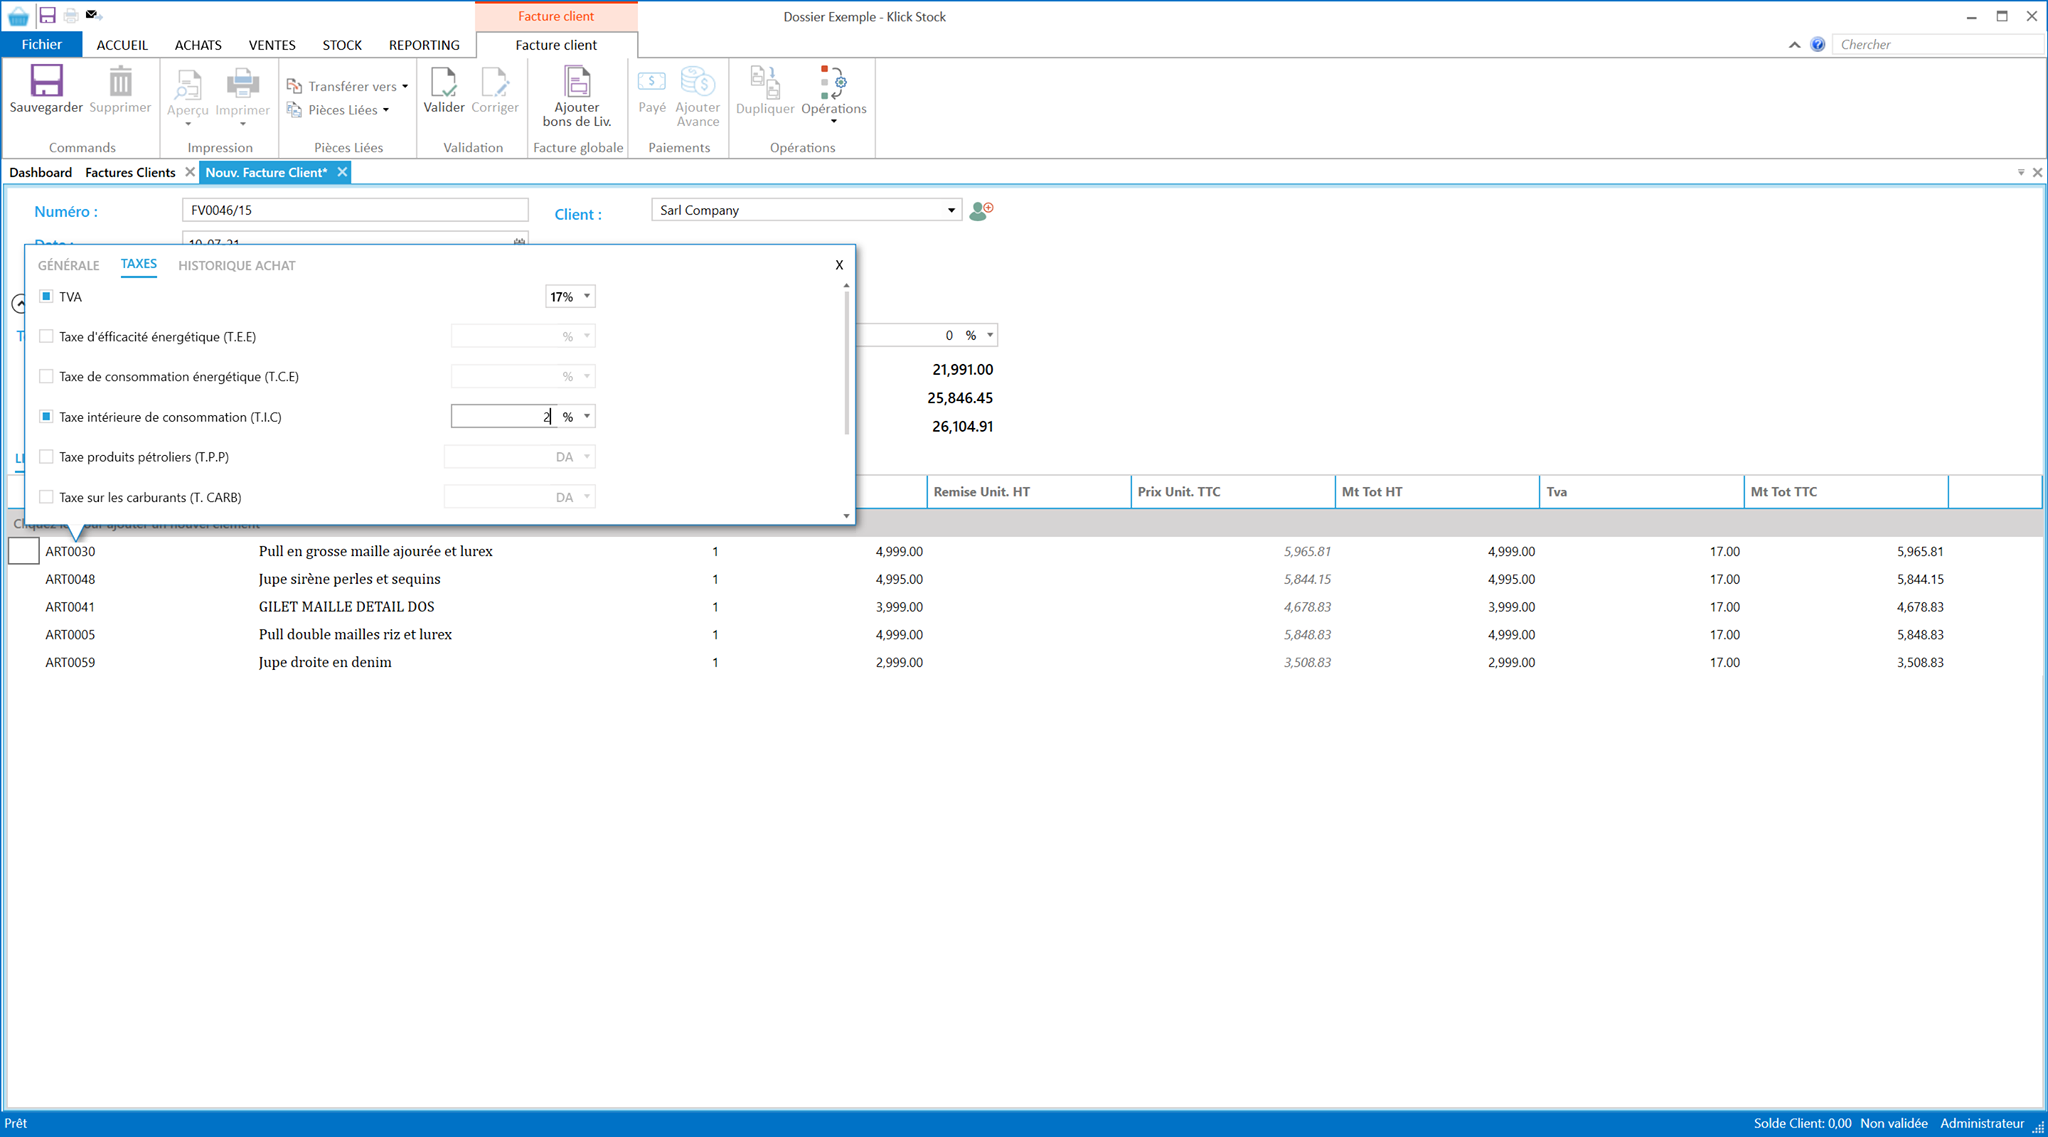
Task: Open the Fichier menu
Action: (42, 44)
